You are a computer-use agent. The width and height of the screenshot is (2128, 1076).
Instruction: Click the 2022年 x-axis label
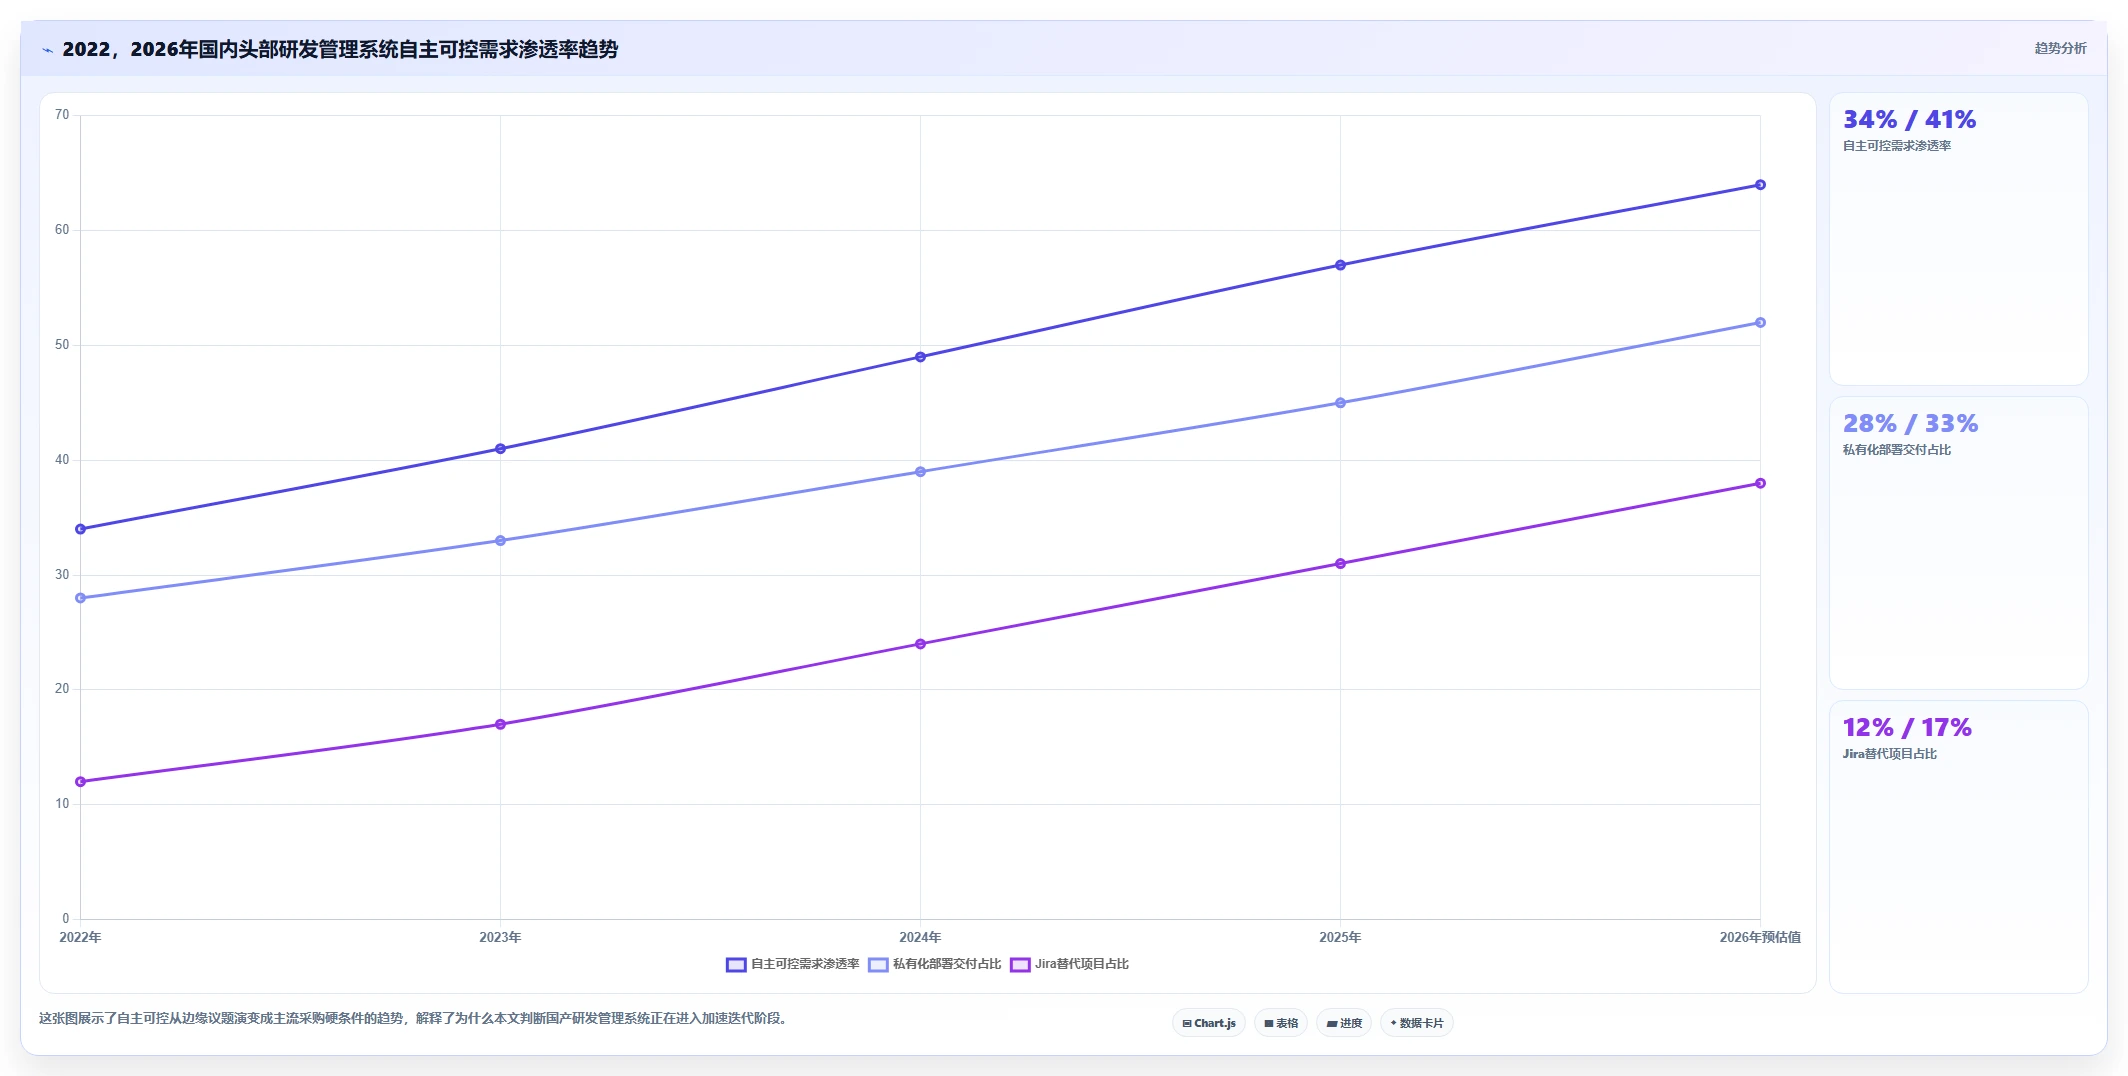coord(80,937)
